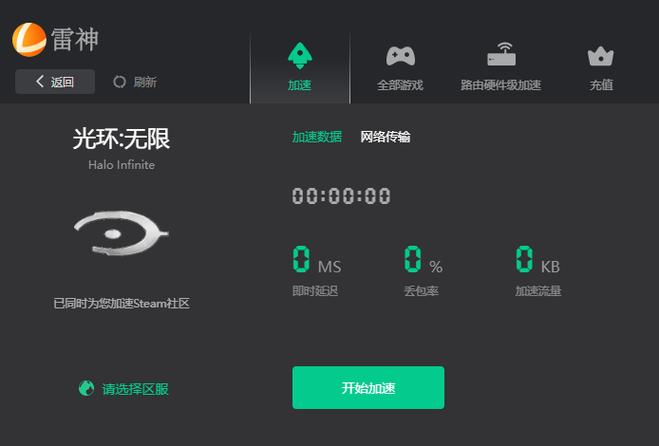Viewport: 659px width, 446px height.
Task: Click the 丢包率 label
Action: click(x=421, y=291)
